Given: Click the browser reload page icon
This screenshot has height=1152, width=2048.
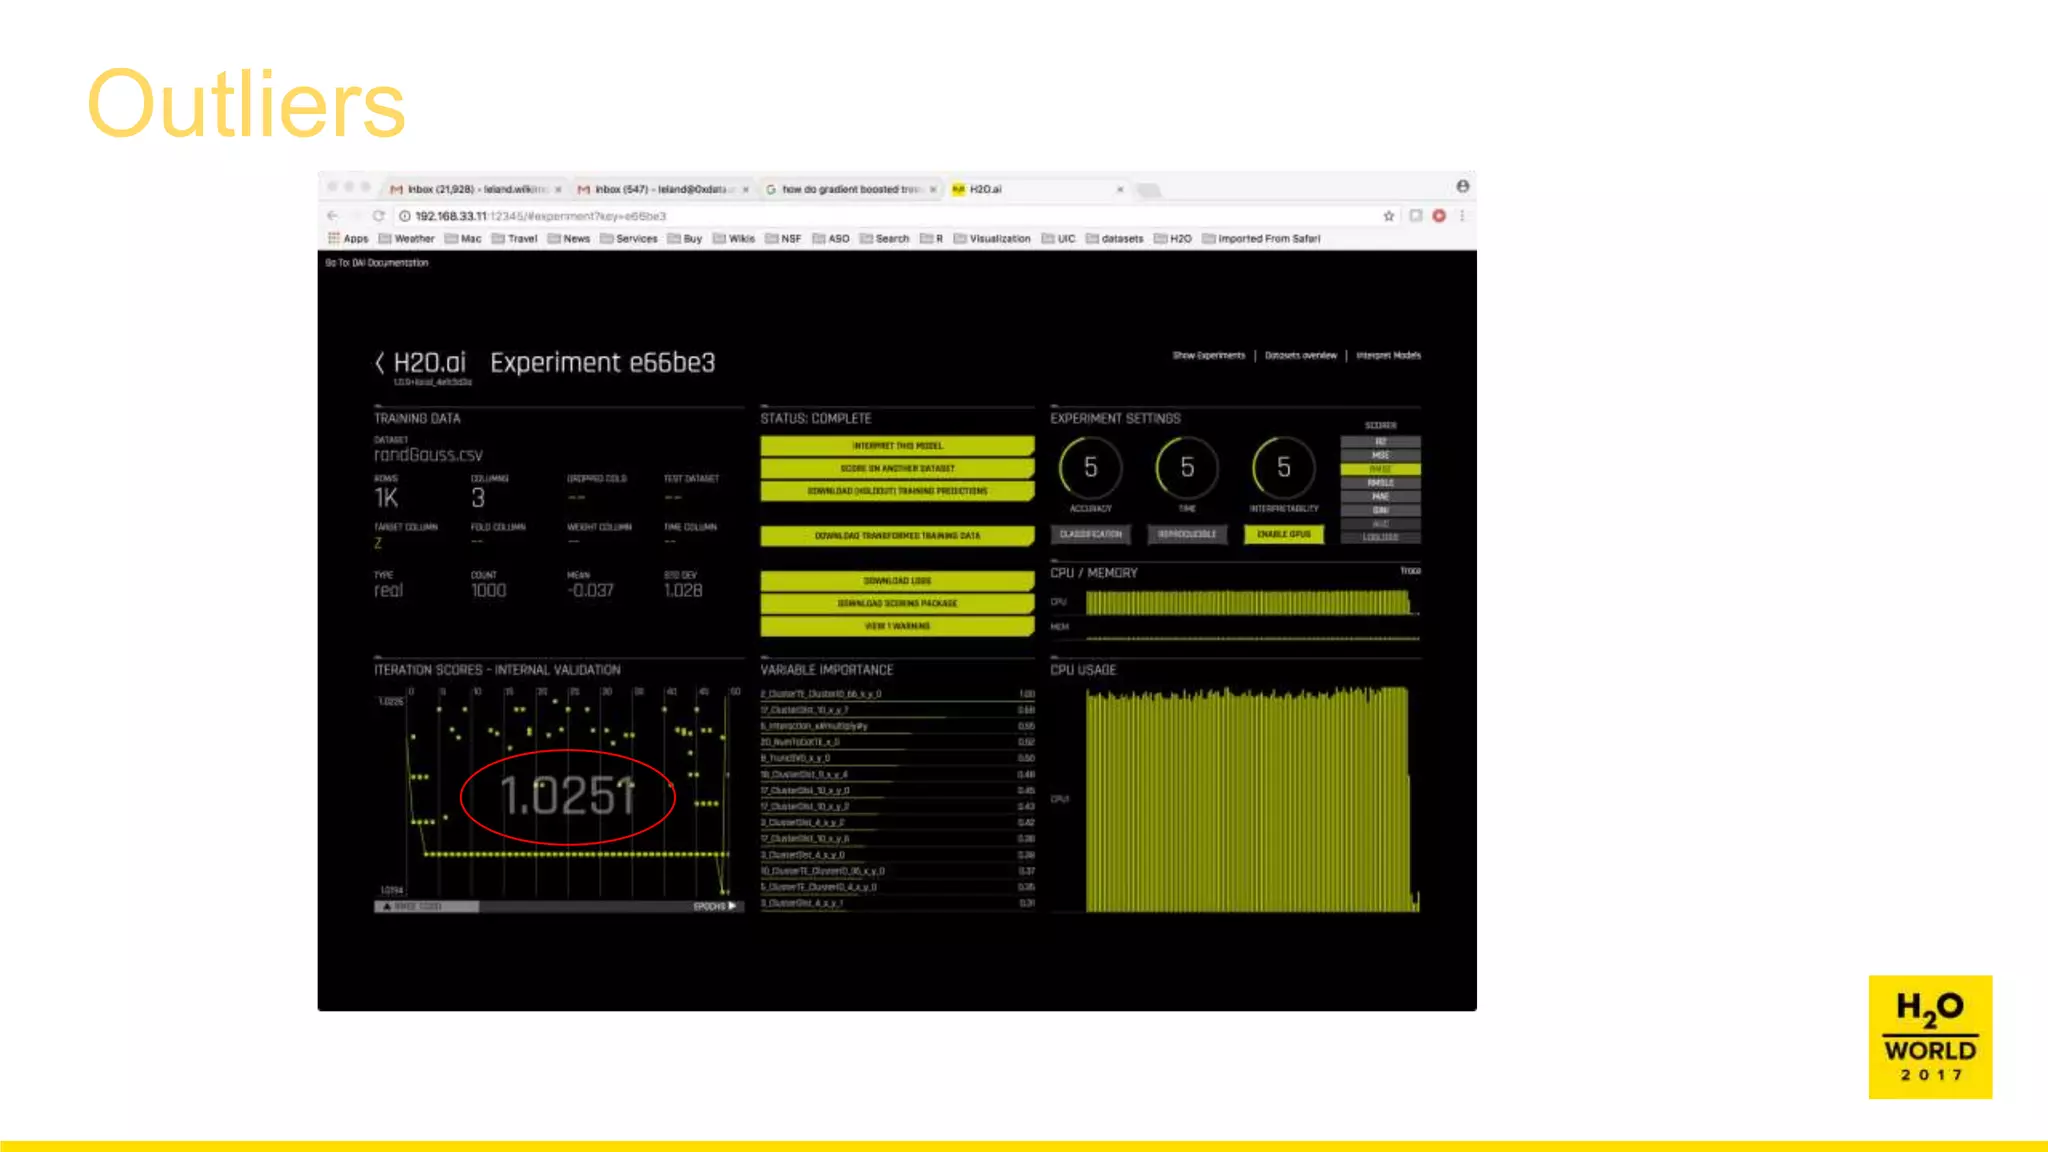Looking at the screenshot, I should [378, 216].
